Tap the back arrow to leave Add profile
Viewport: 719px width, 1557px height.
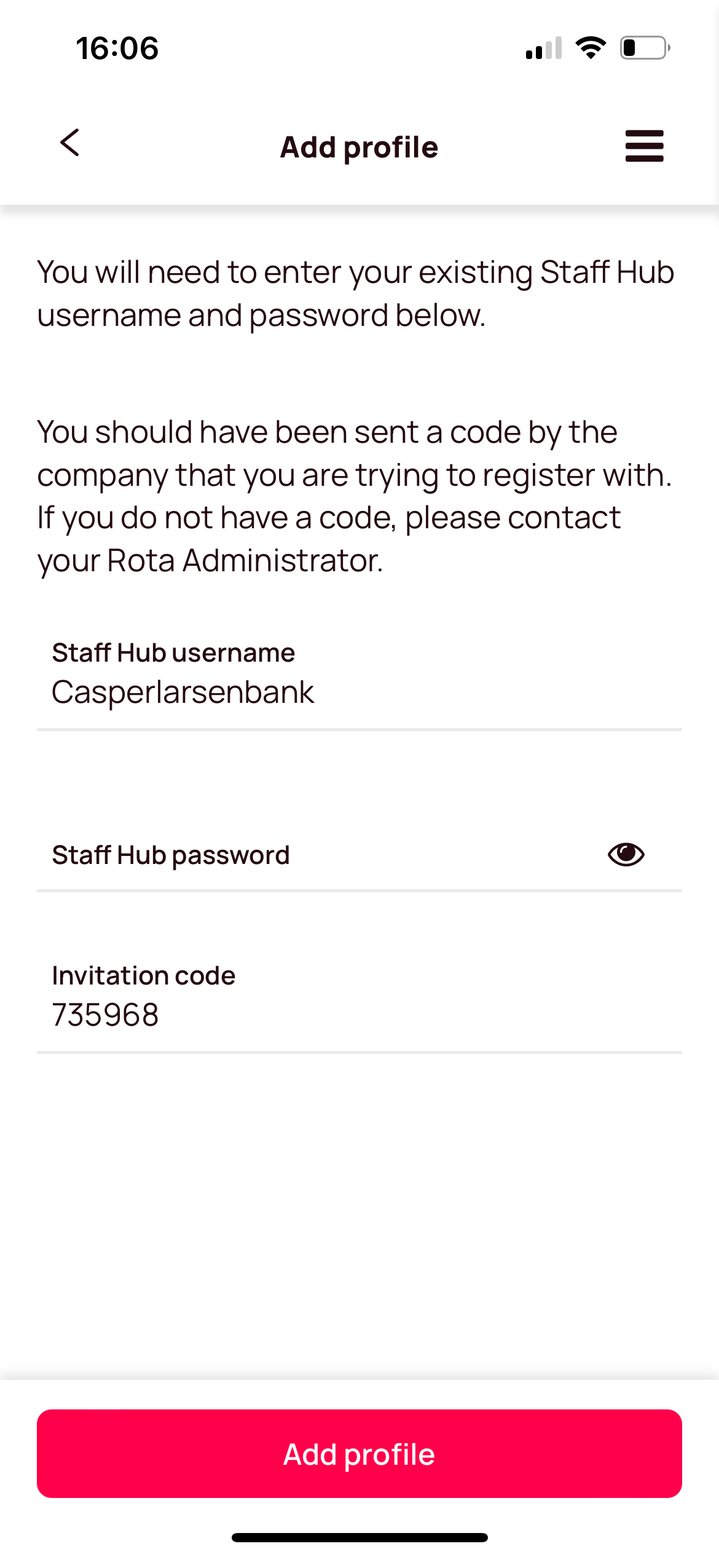pyautogui.click(x=69, y=142)
